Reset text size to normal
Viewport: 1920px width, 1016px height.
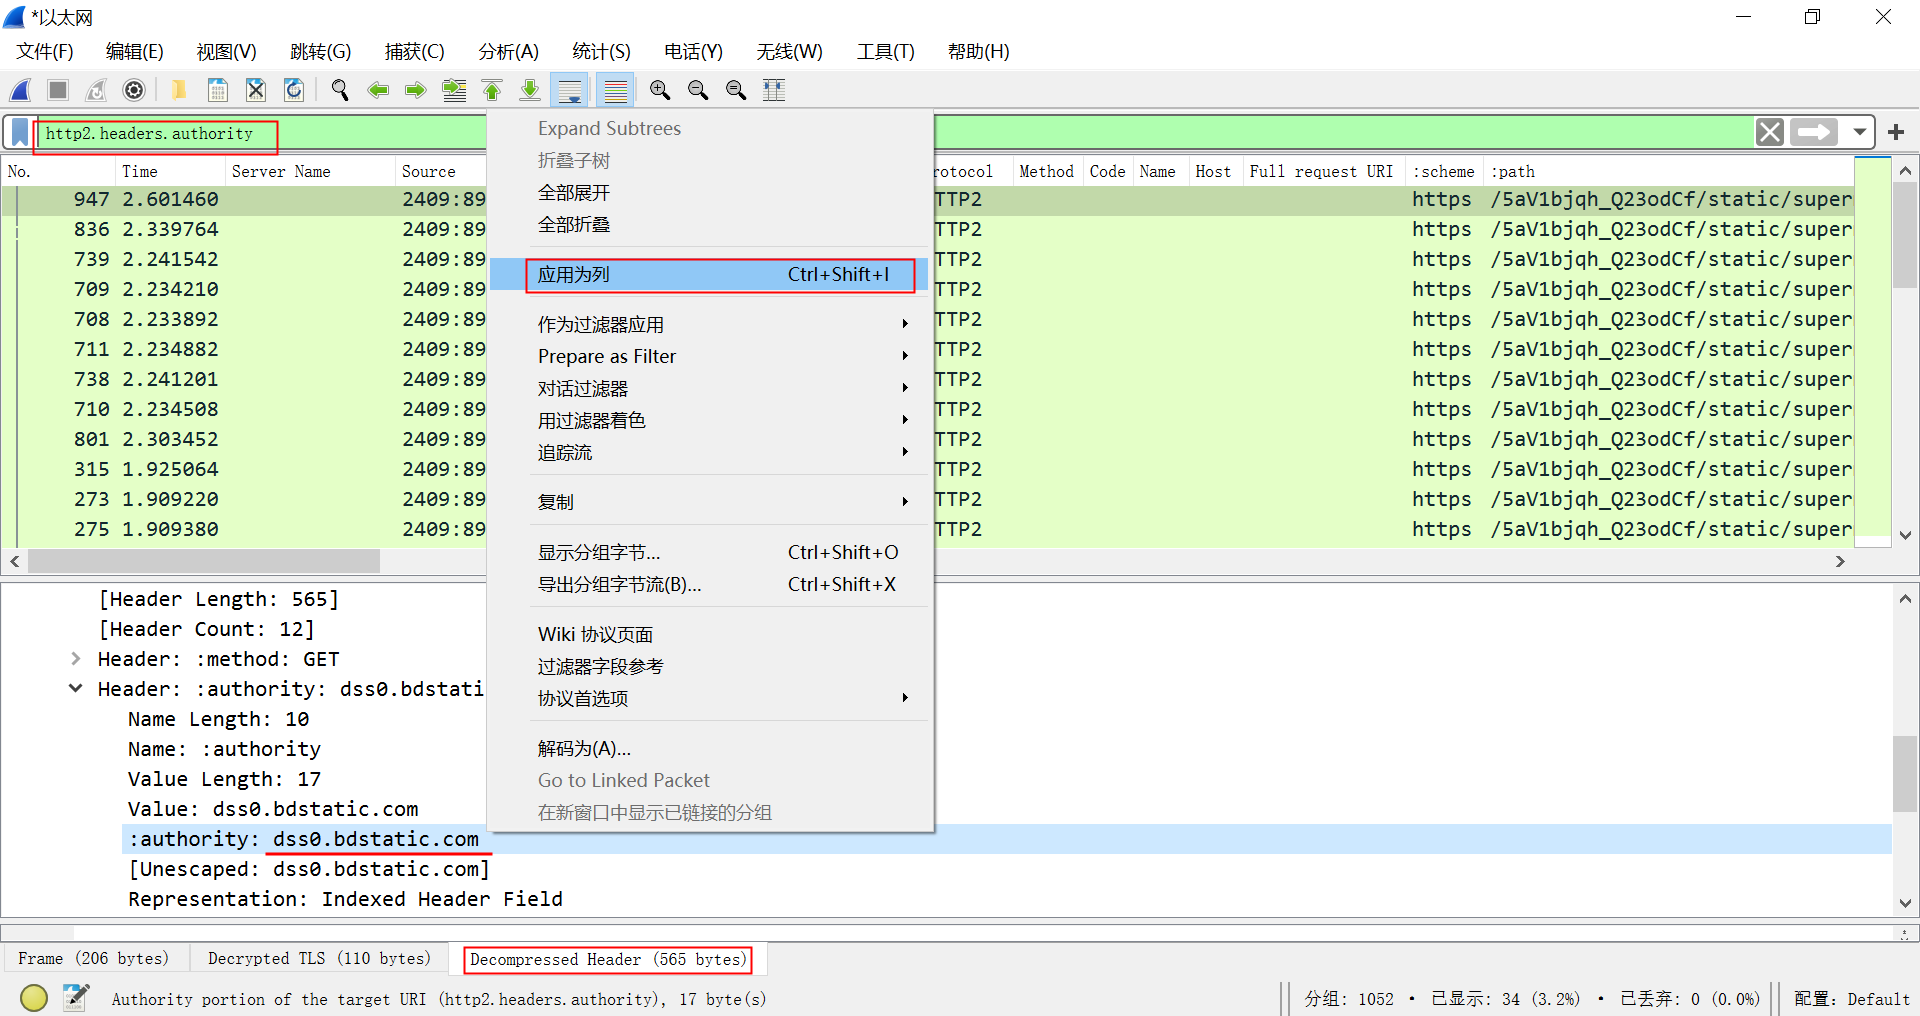click(736, 90)
